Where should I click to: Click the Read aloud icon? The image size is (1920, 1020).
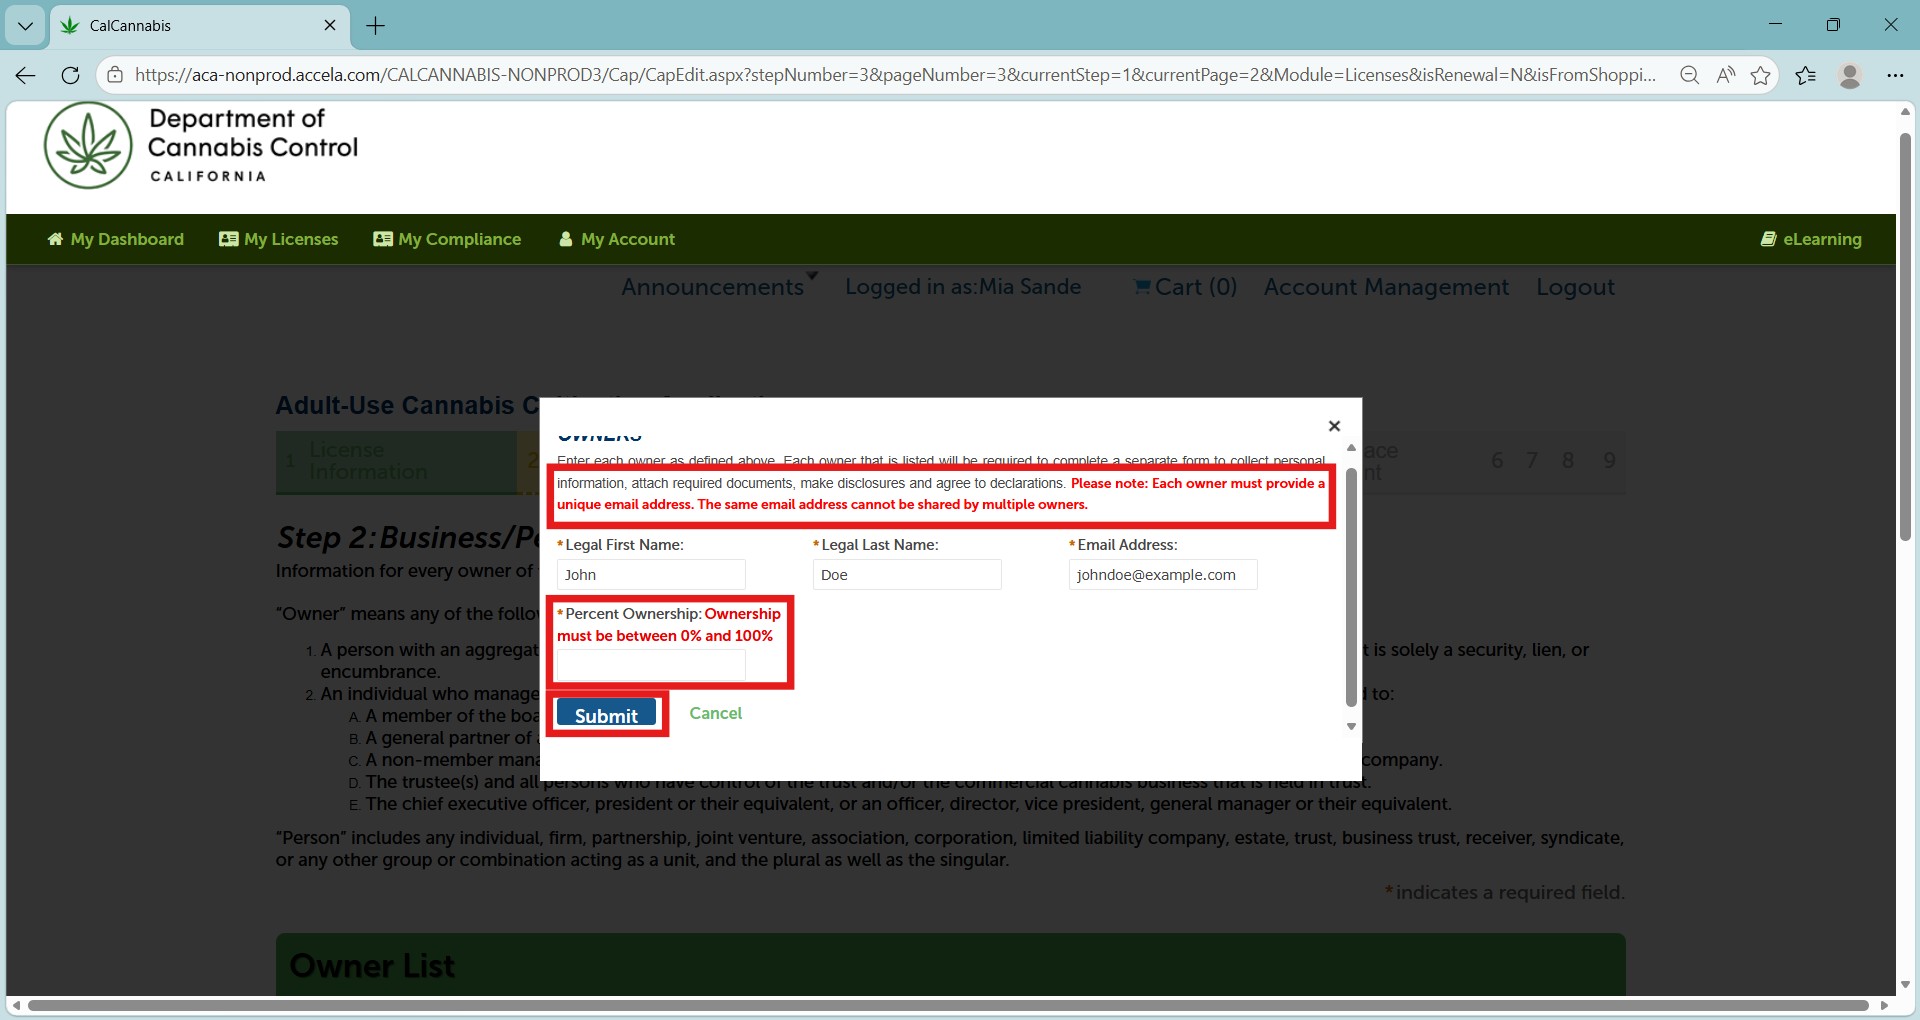(x=1725, y=75)
